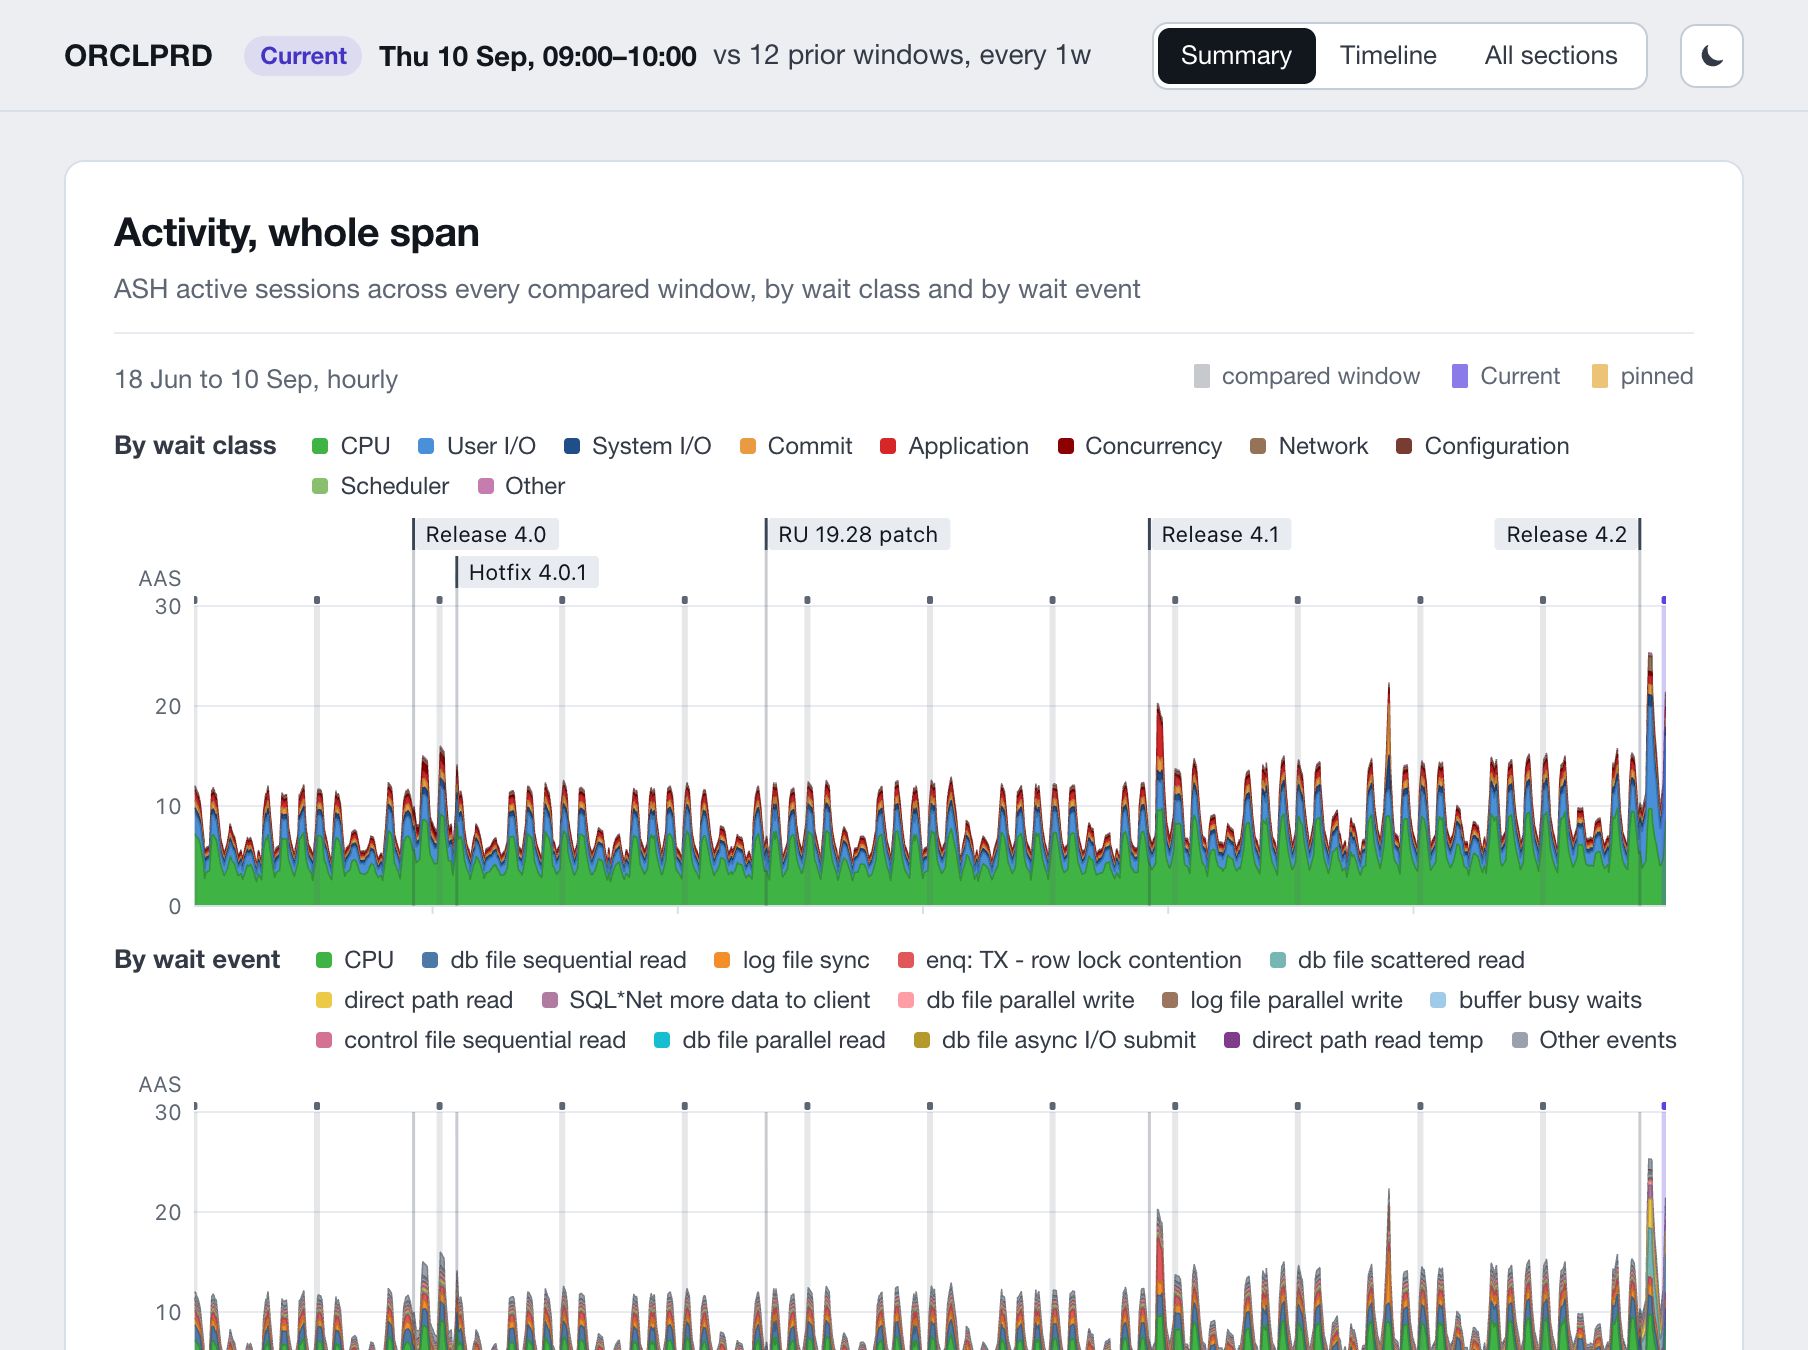This screenshot has height=1350, width=1808.
Task: Click Other events legend entry
Action: point(1594,1040)
